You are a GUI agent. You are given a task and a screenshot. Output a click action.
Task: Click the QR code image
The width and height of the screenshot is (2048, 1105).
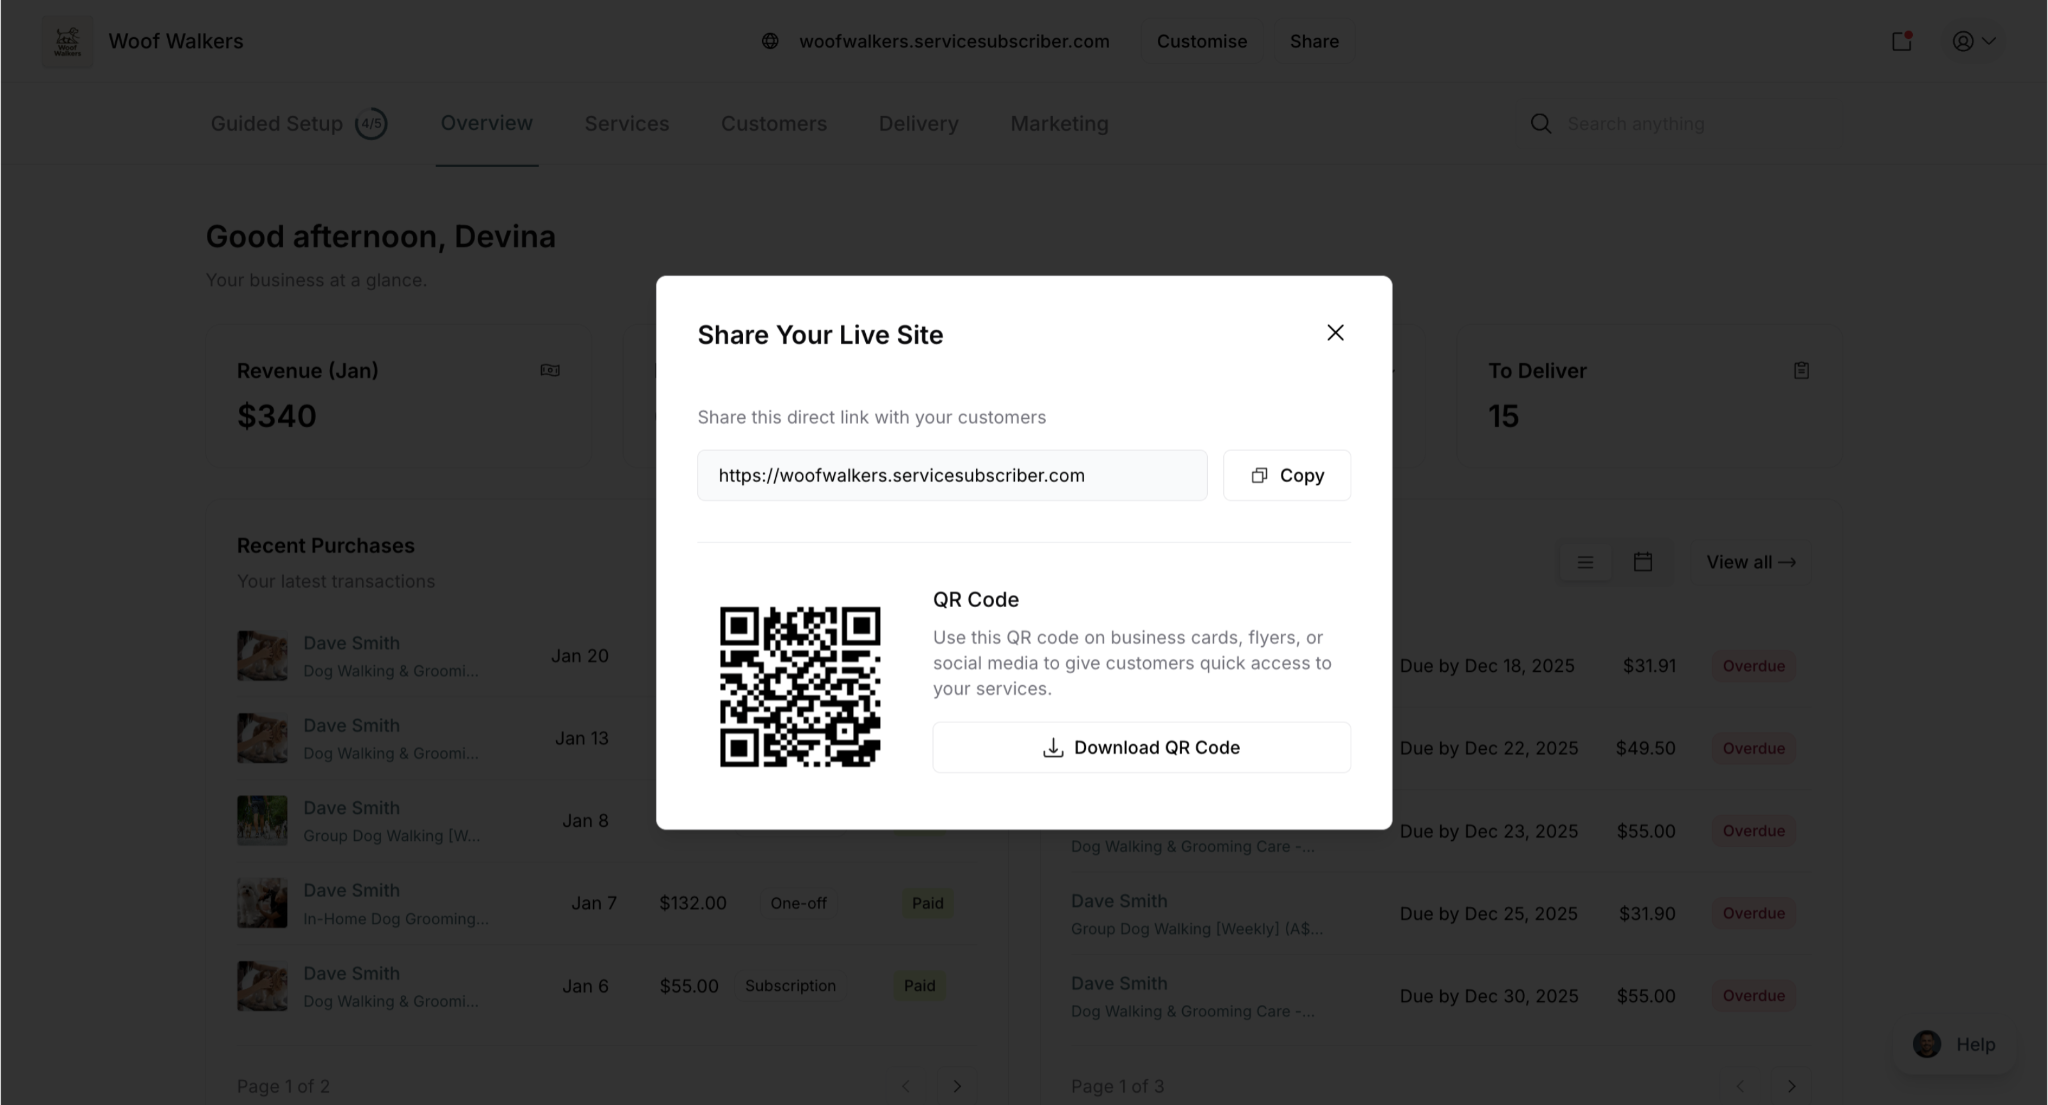pyautogui.click(x=800, y=687)
